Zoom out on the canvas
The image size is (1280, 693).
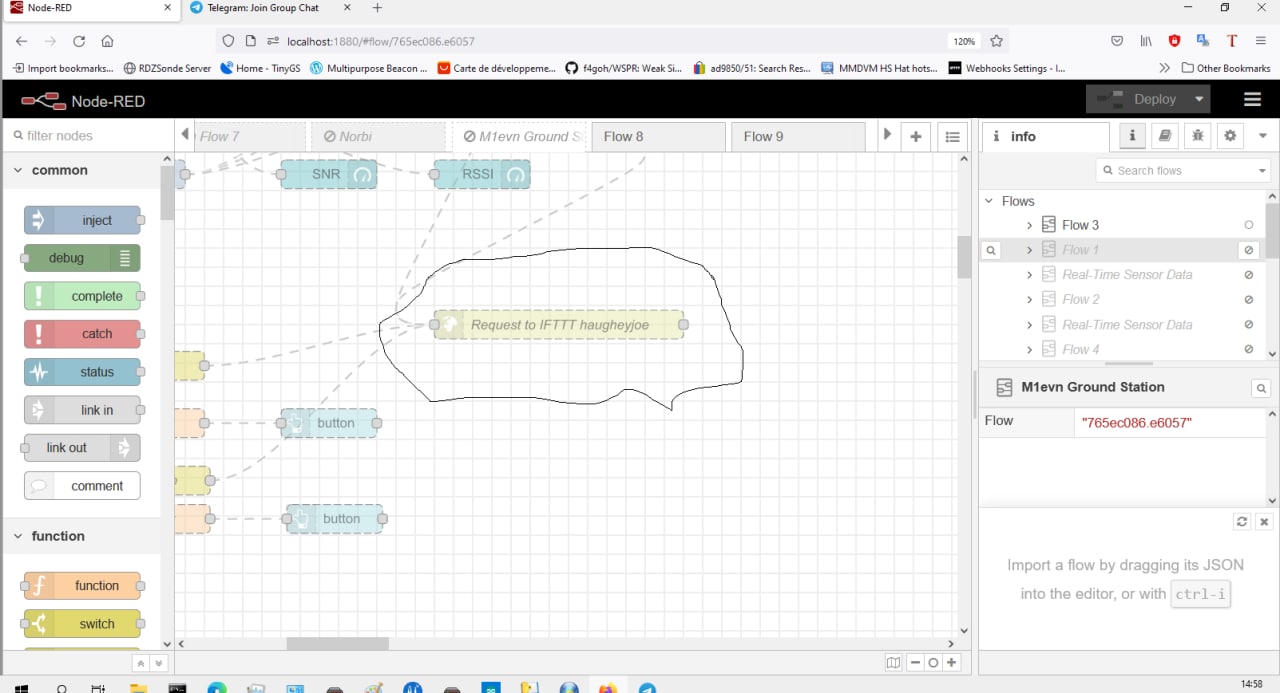(x=915, y=662)
